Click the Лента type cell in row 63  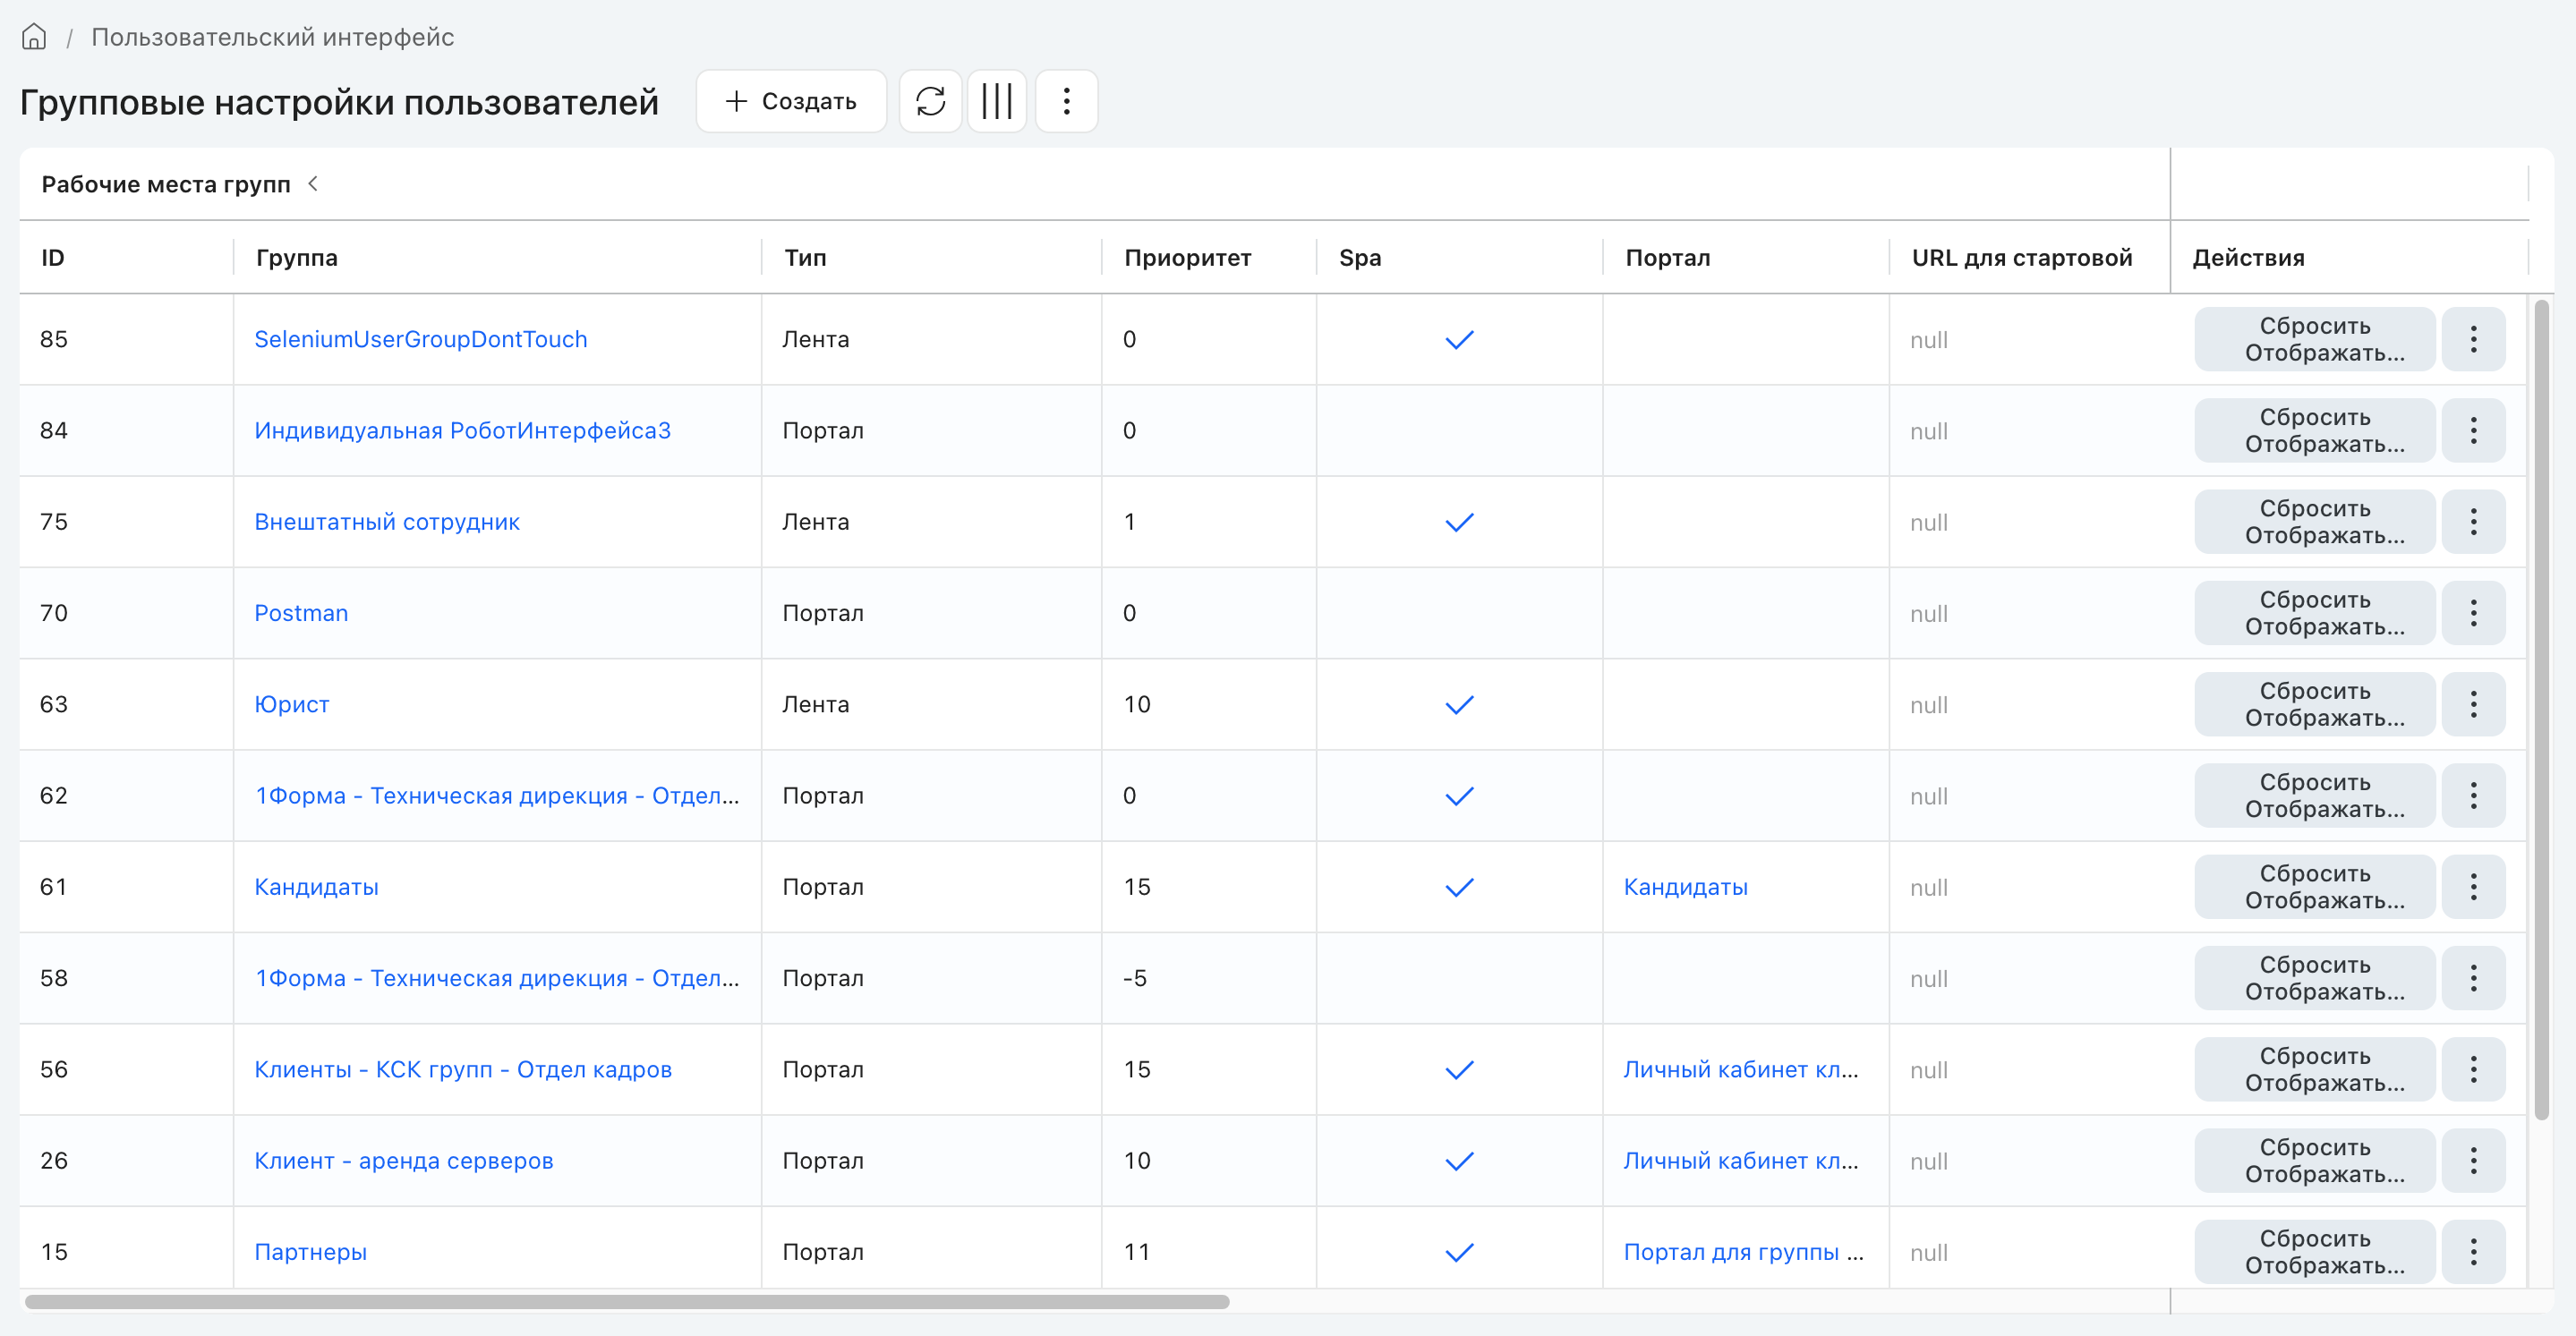[816, 704]
